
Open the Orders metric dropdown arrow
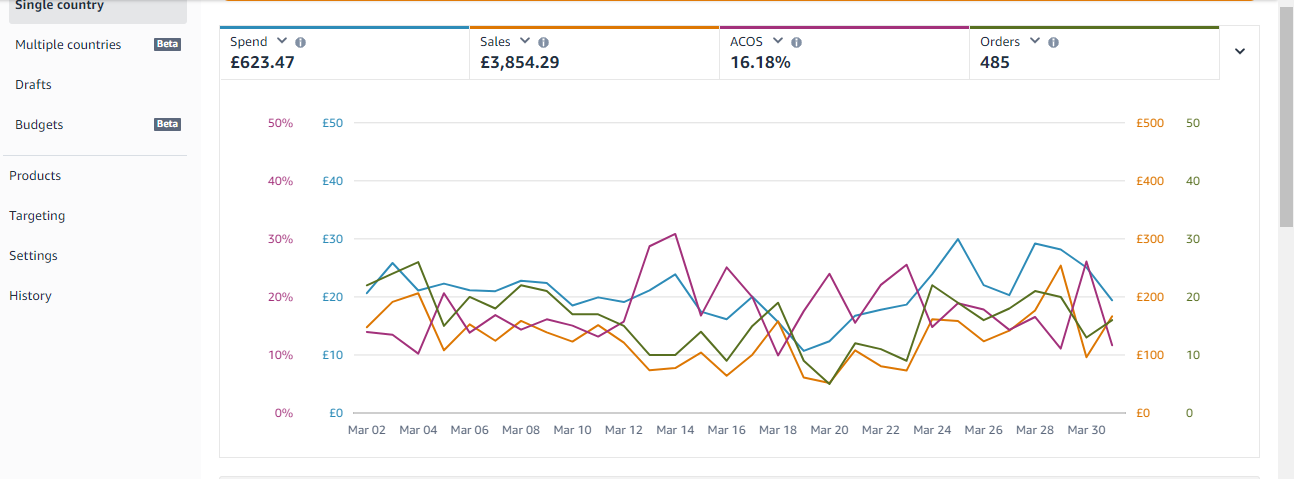pyautogui.click(x=1034, y=42)
